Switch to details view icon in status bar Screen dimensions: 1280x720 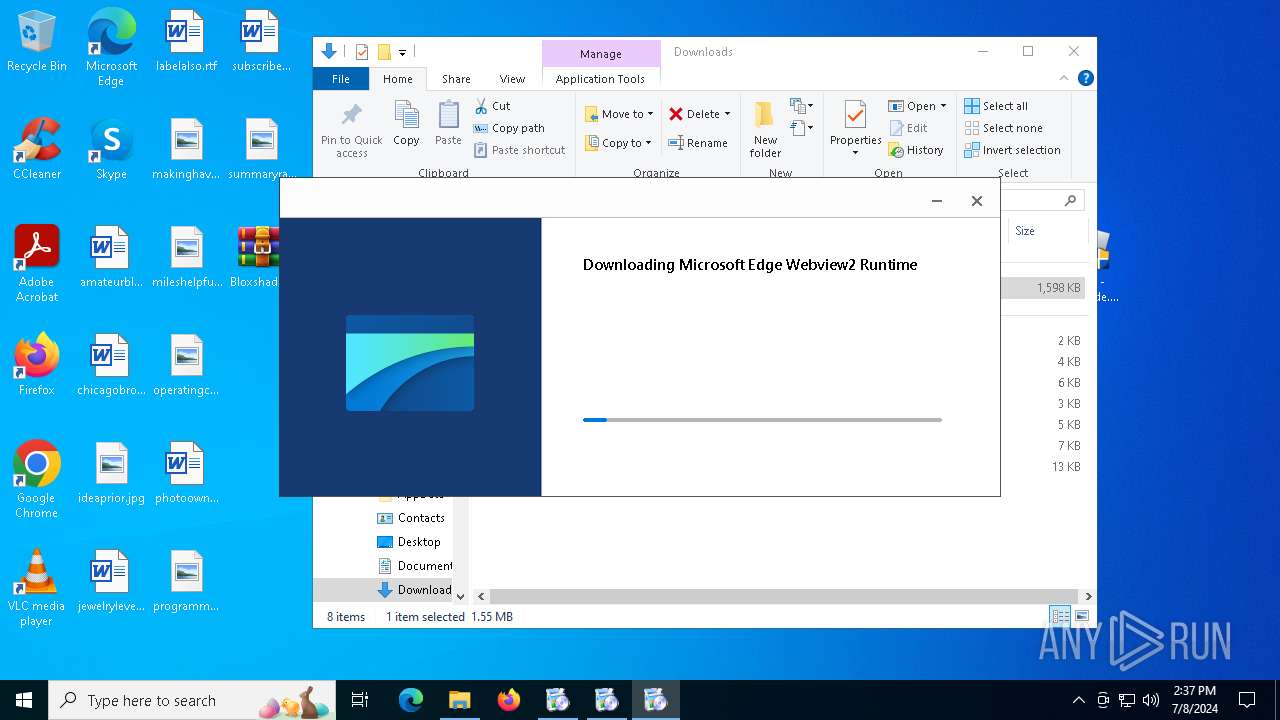(1059, 616)
